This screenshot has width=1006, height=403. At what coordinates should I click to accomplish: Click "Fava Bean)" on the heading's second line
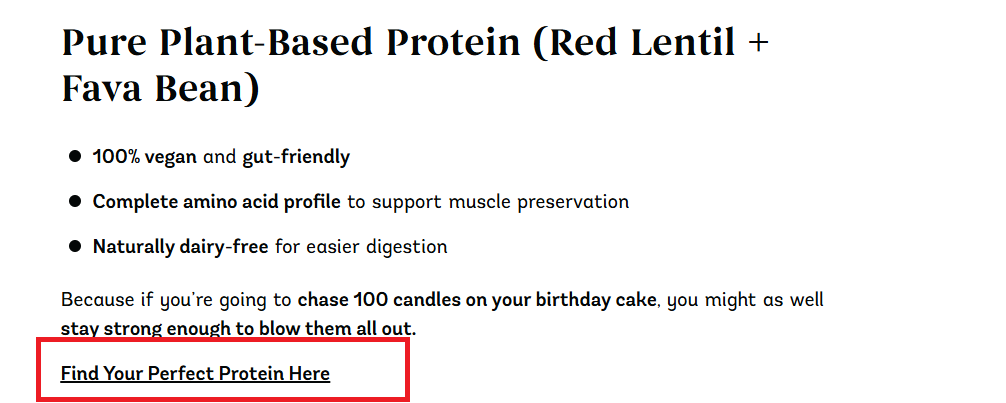[160, 90]
